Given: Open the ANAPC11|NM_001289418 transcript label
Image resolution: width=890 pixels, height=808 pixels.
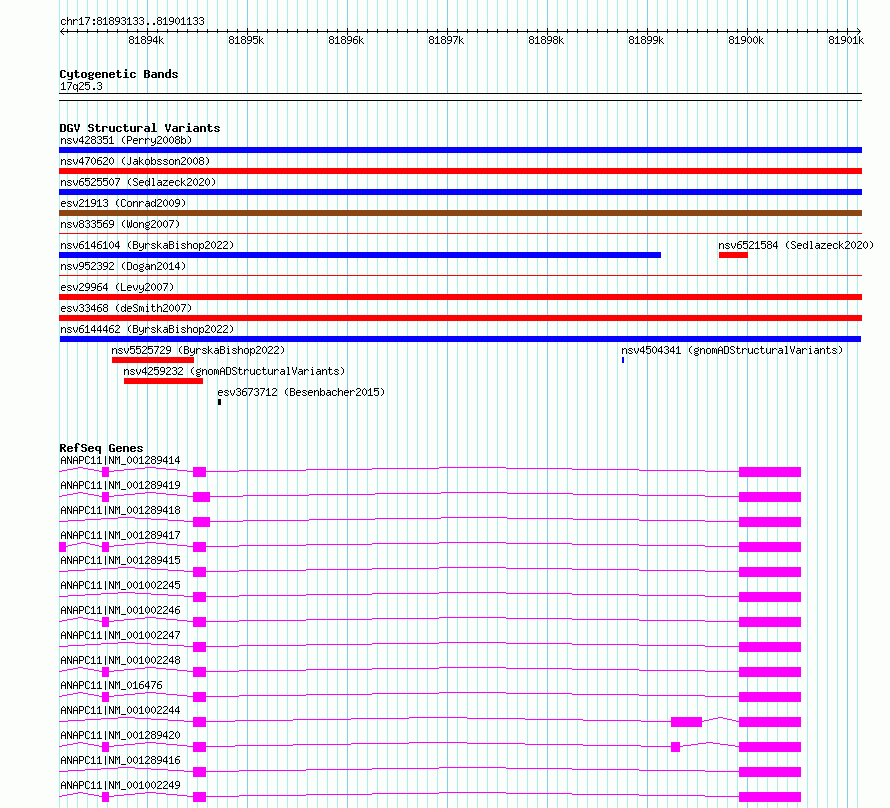Looking at the screenshot, I should [120, 510].
